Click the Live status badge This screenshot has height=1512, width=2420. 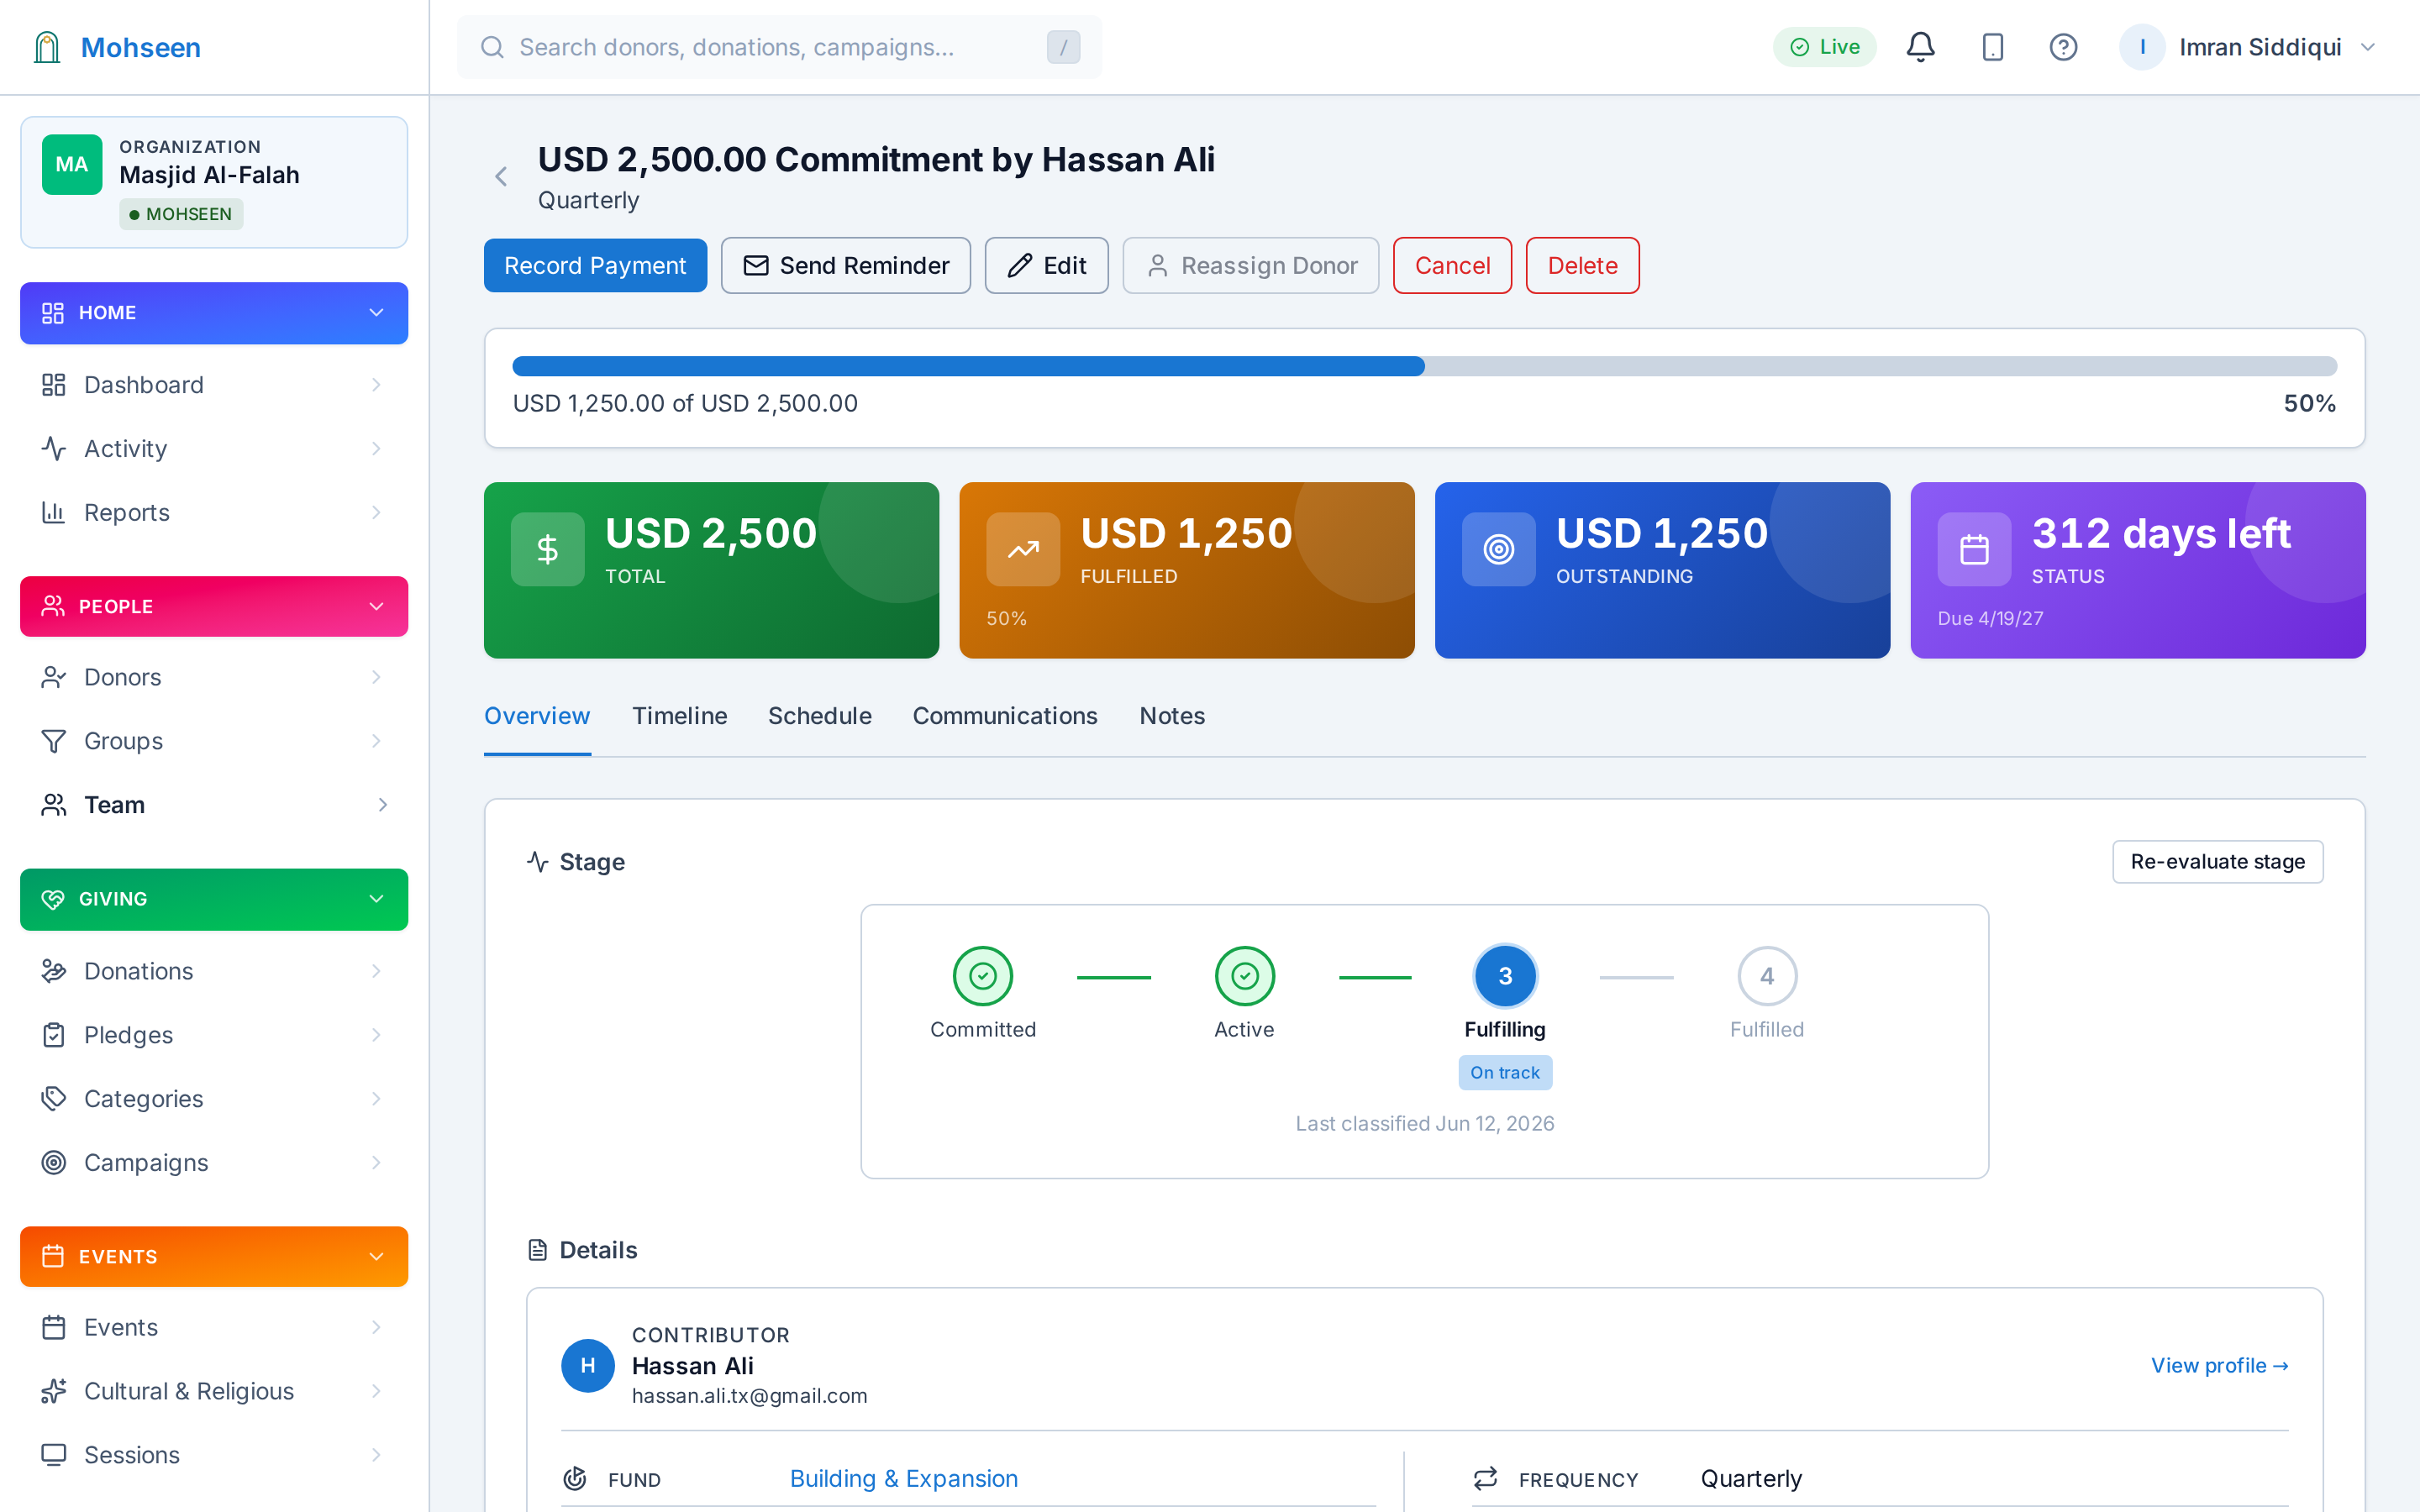[1824, 47]
